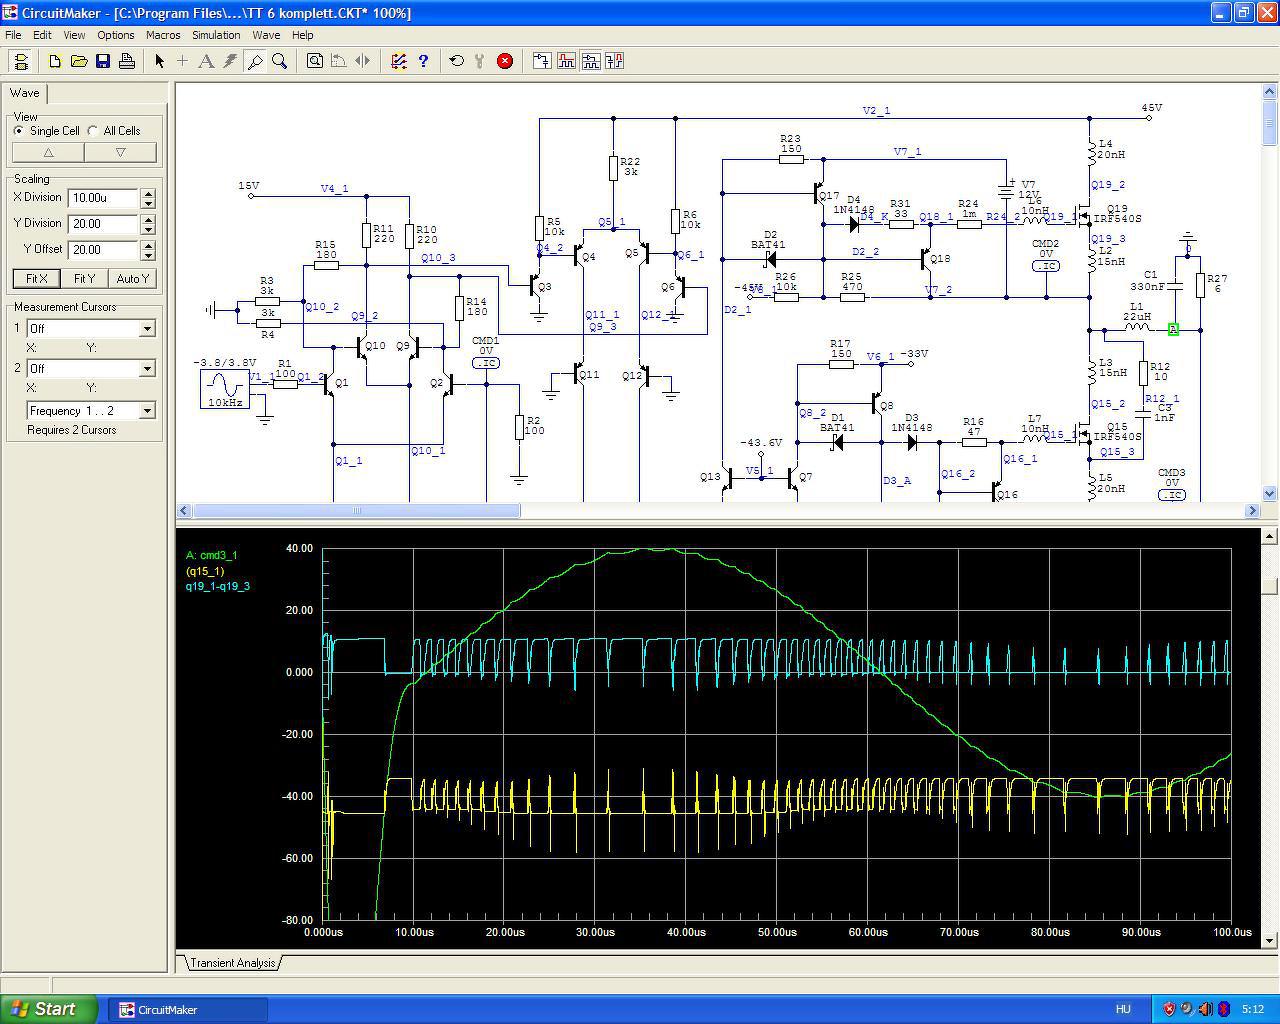This screenshot has height=1024, width=1280.
Task: Click the X Division value field
Action: coord(103,198)
